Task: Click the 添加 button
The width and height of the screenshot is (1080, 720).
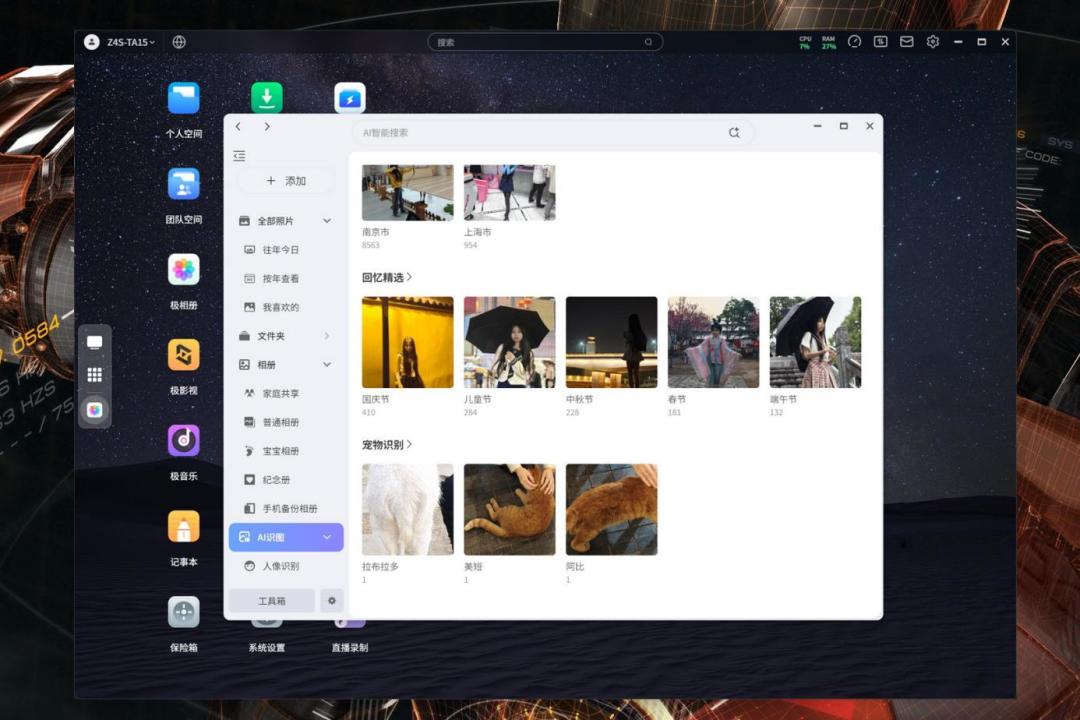Action: [286, 181]
